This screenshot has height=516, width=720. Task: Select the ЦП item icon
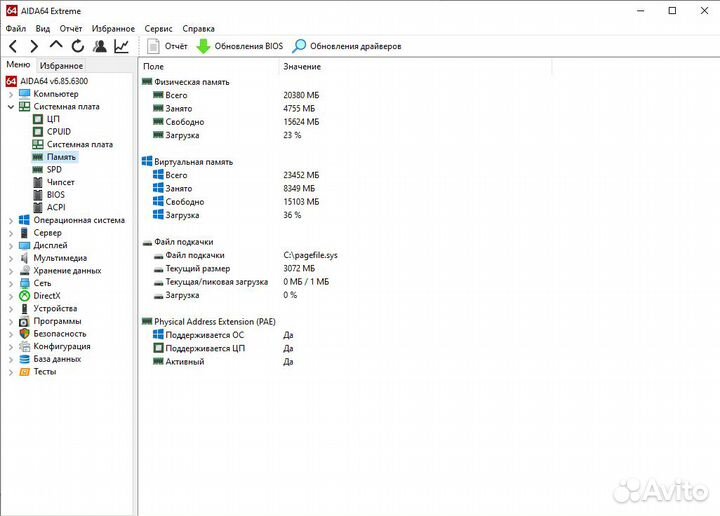tap(38, 119)
